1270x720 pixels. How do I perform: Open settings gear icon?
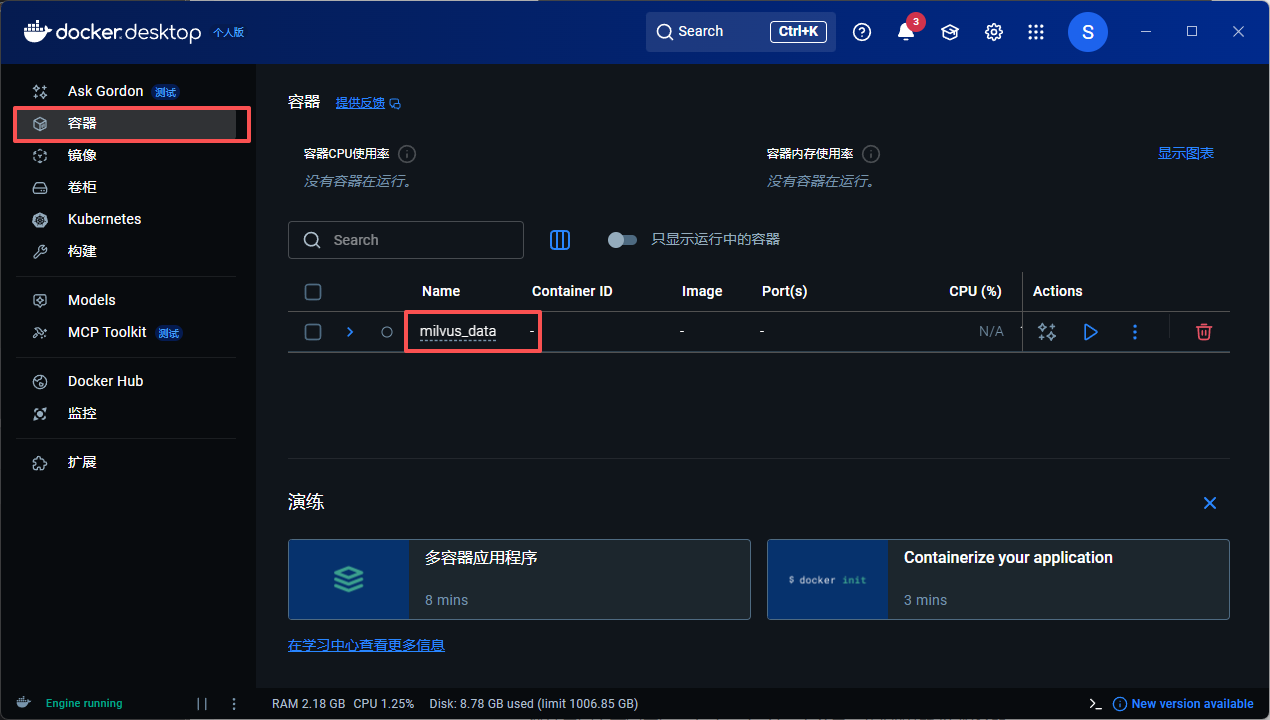pos(994,32)
